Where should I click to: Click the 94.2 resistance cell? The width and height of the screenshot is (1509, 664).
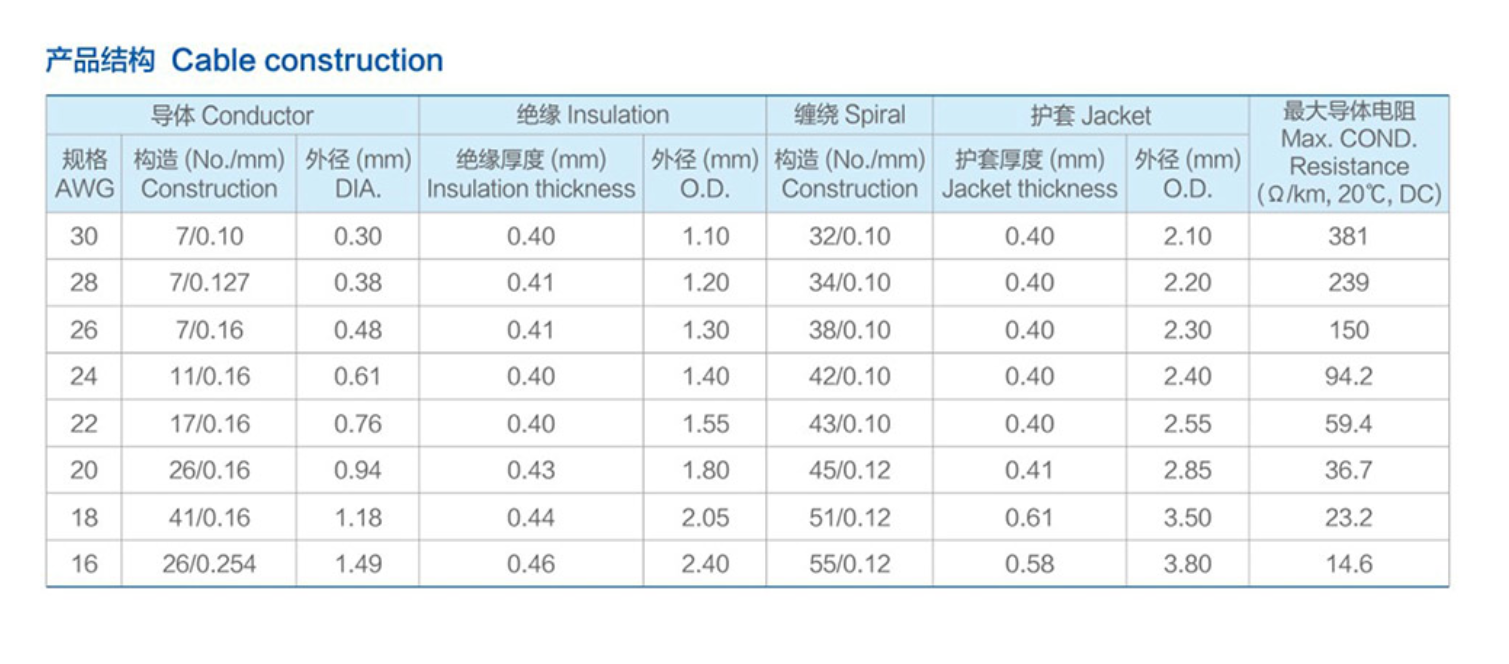(1348, 377)
